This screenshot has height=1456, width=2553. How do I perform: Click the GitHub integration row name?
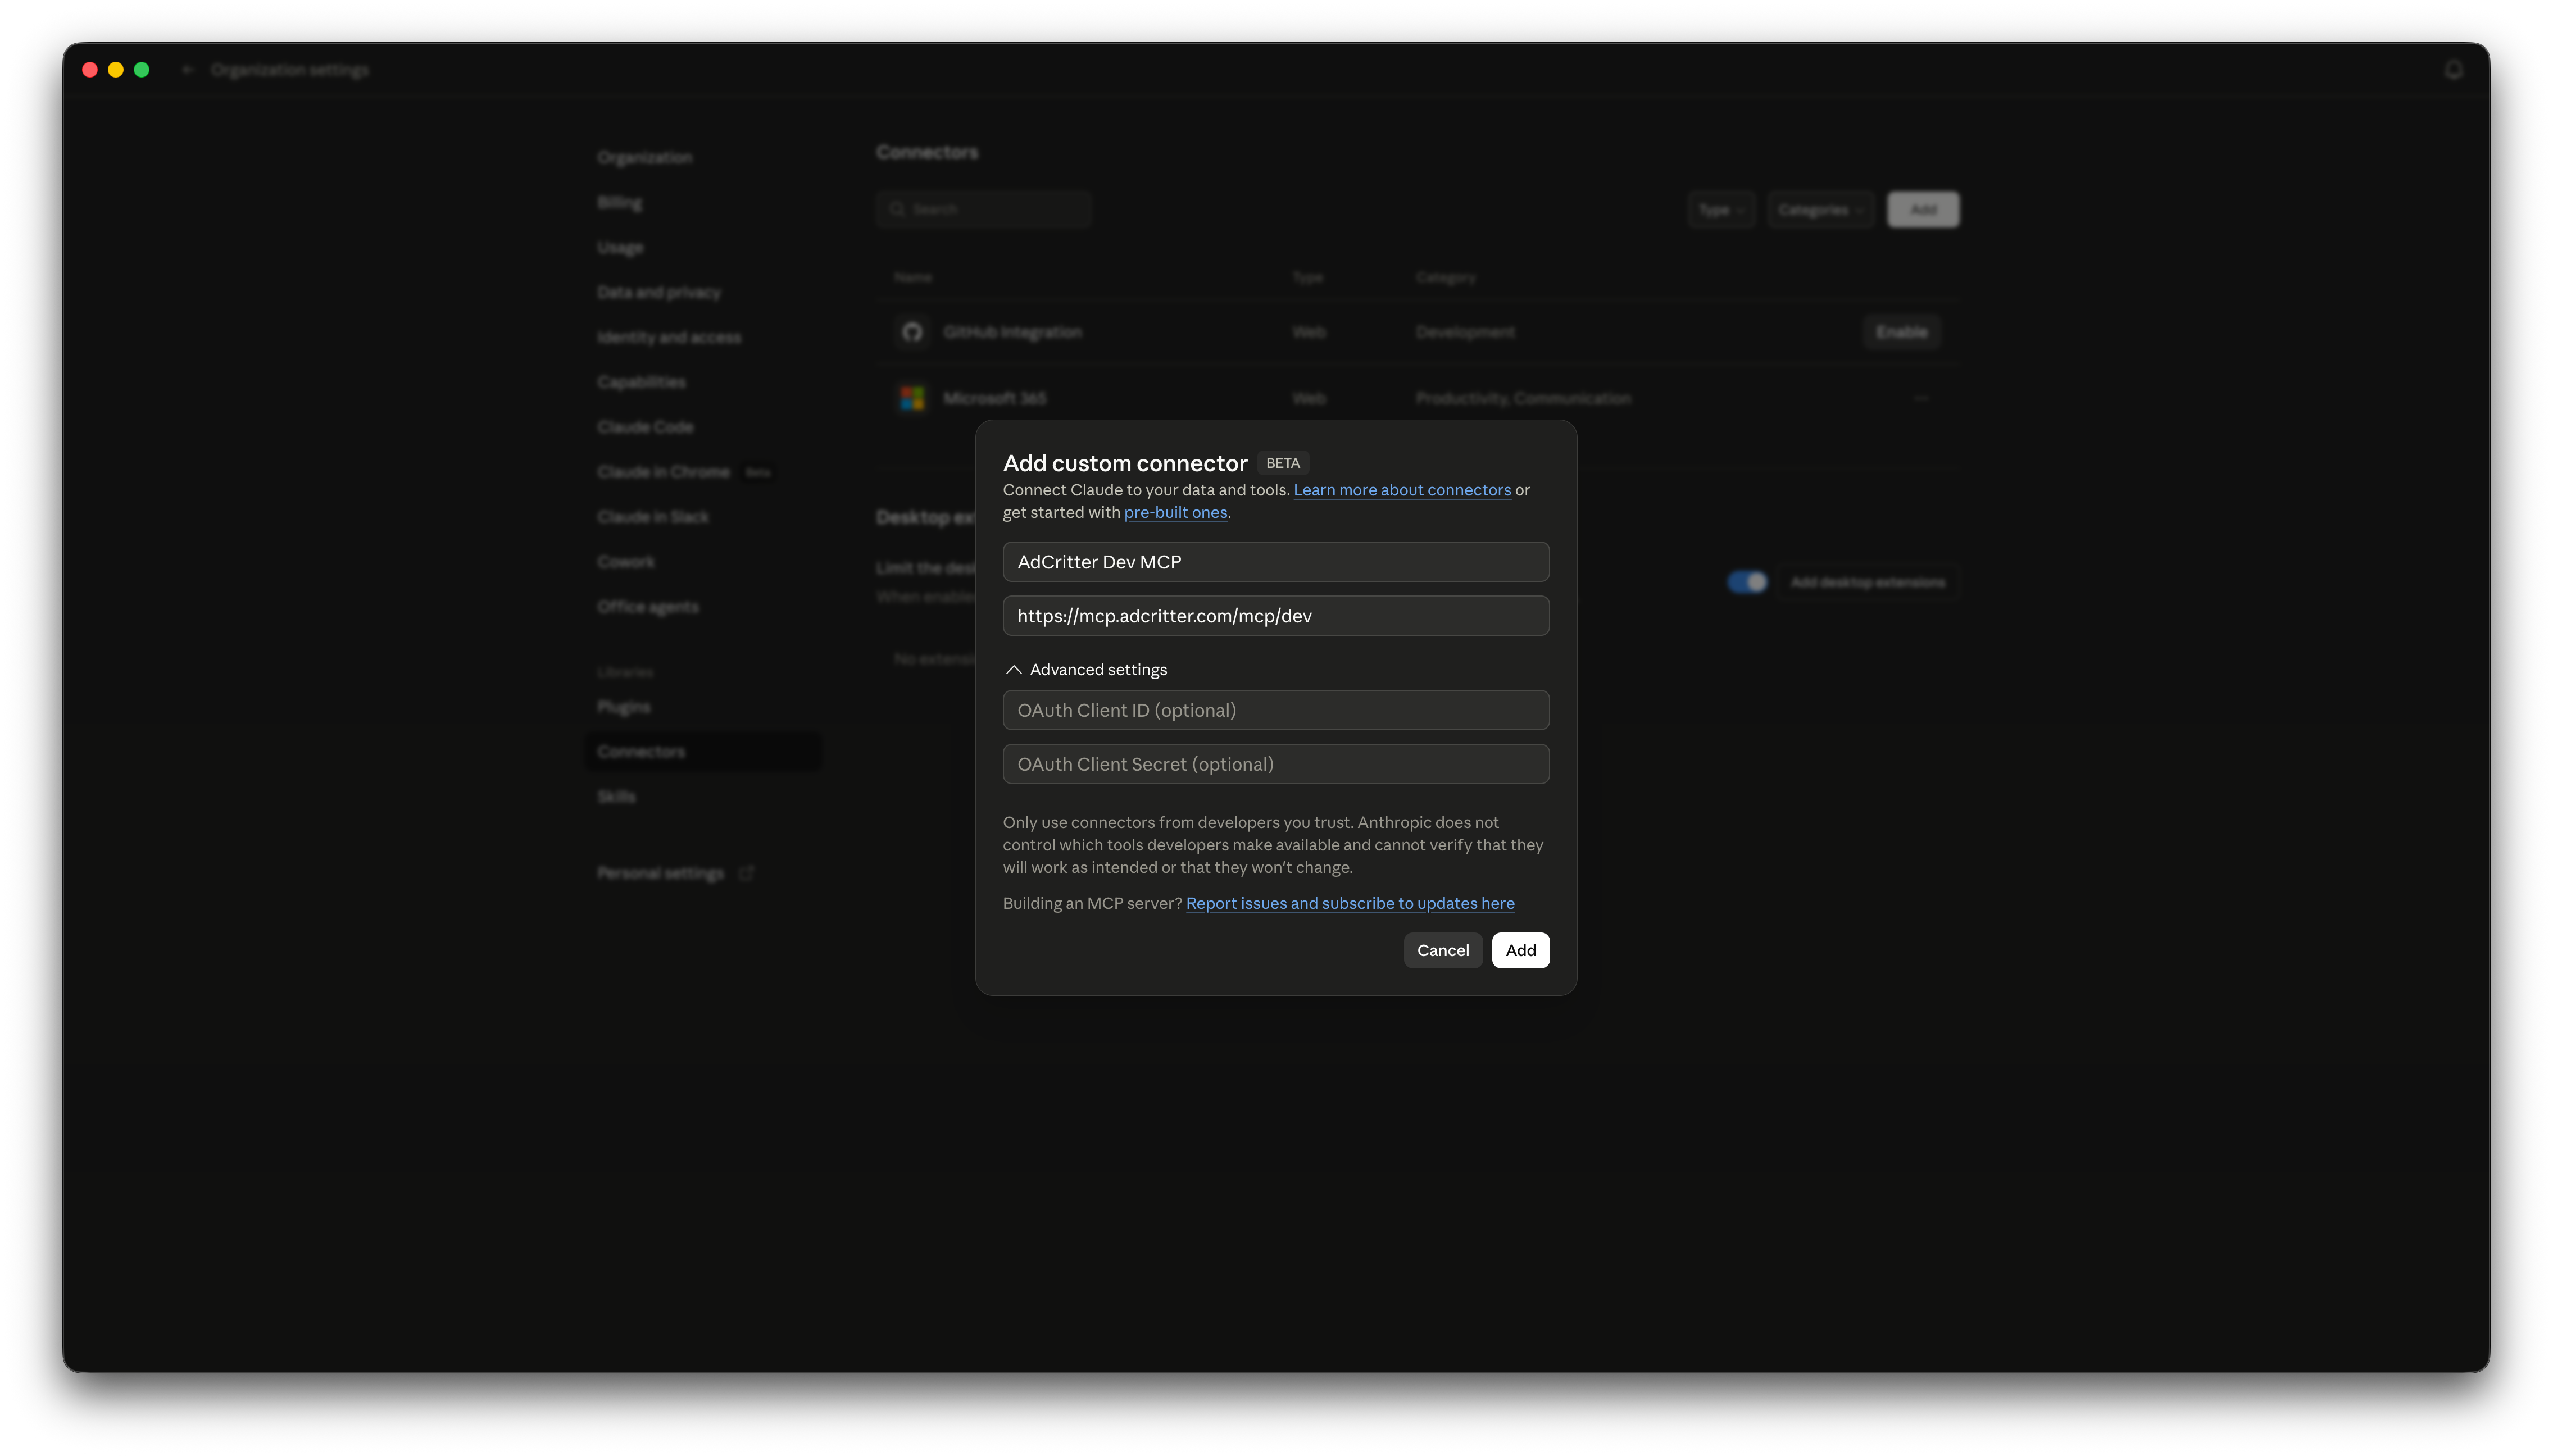pos(1012,332)
